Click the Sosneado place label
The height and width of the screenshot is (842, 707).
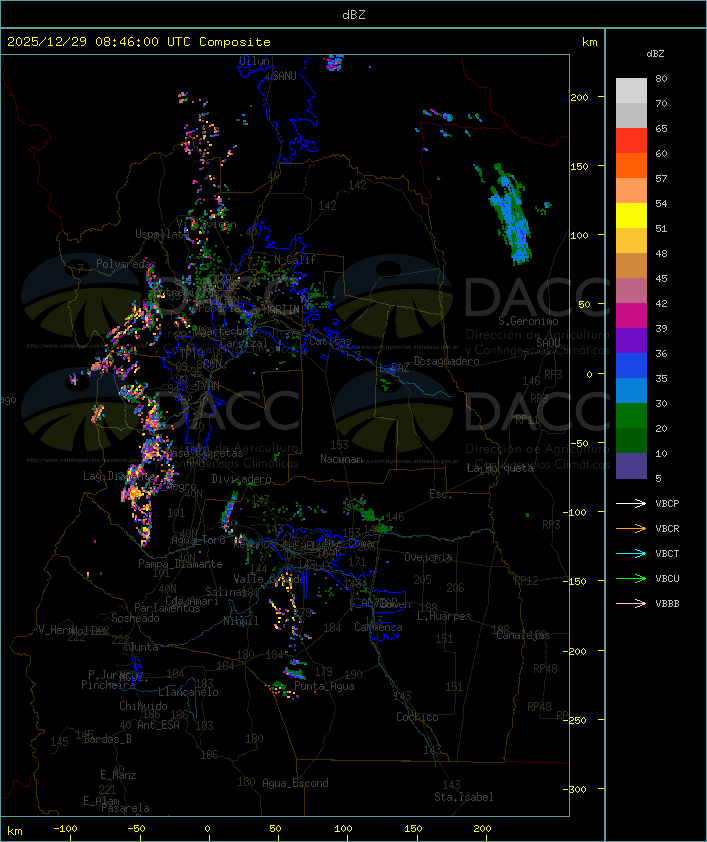pyautogui.click(x=135, y=618)
